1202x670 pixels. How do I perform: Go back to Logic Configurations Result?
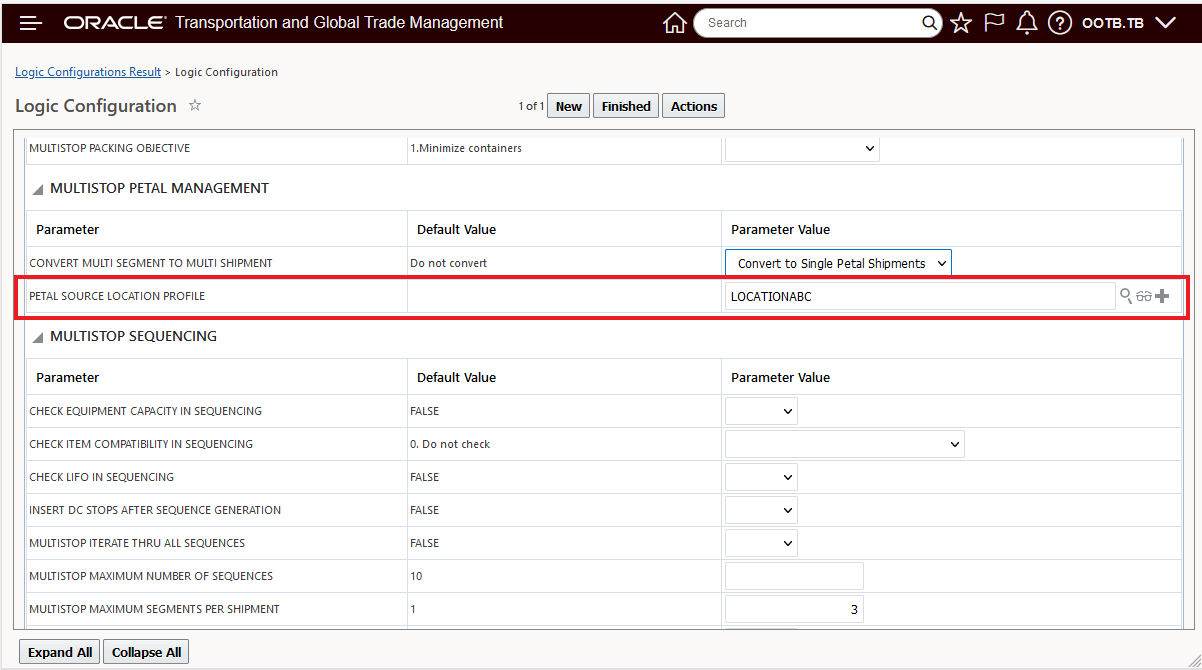click(88, 72)
